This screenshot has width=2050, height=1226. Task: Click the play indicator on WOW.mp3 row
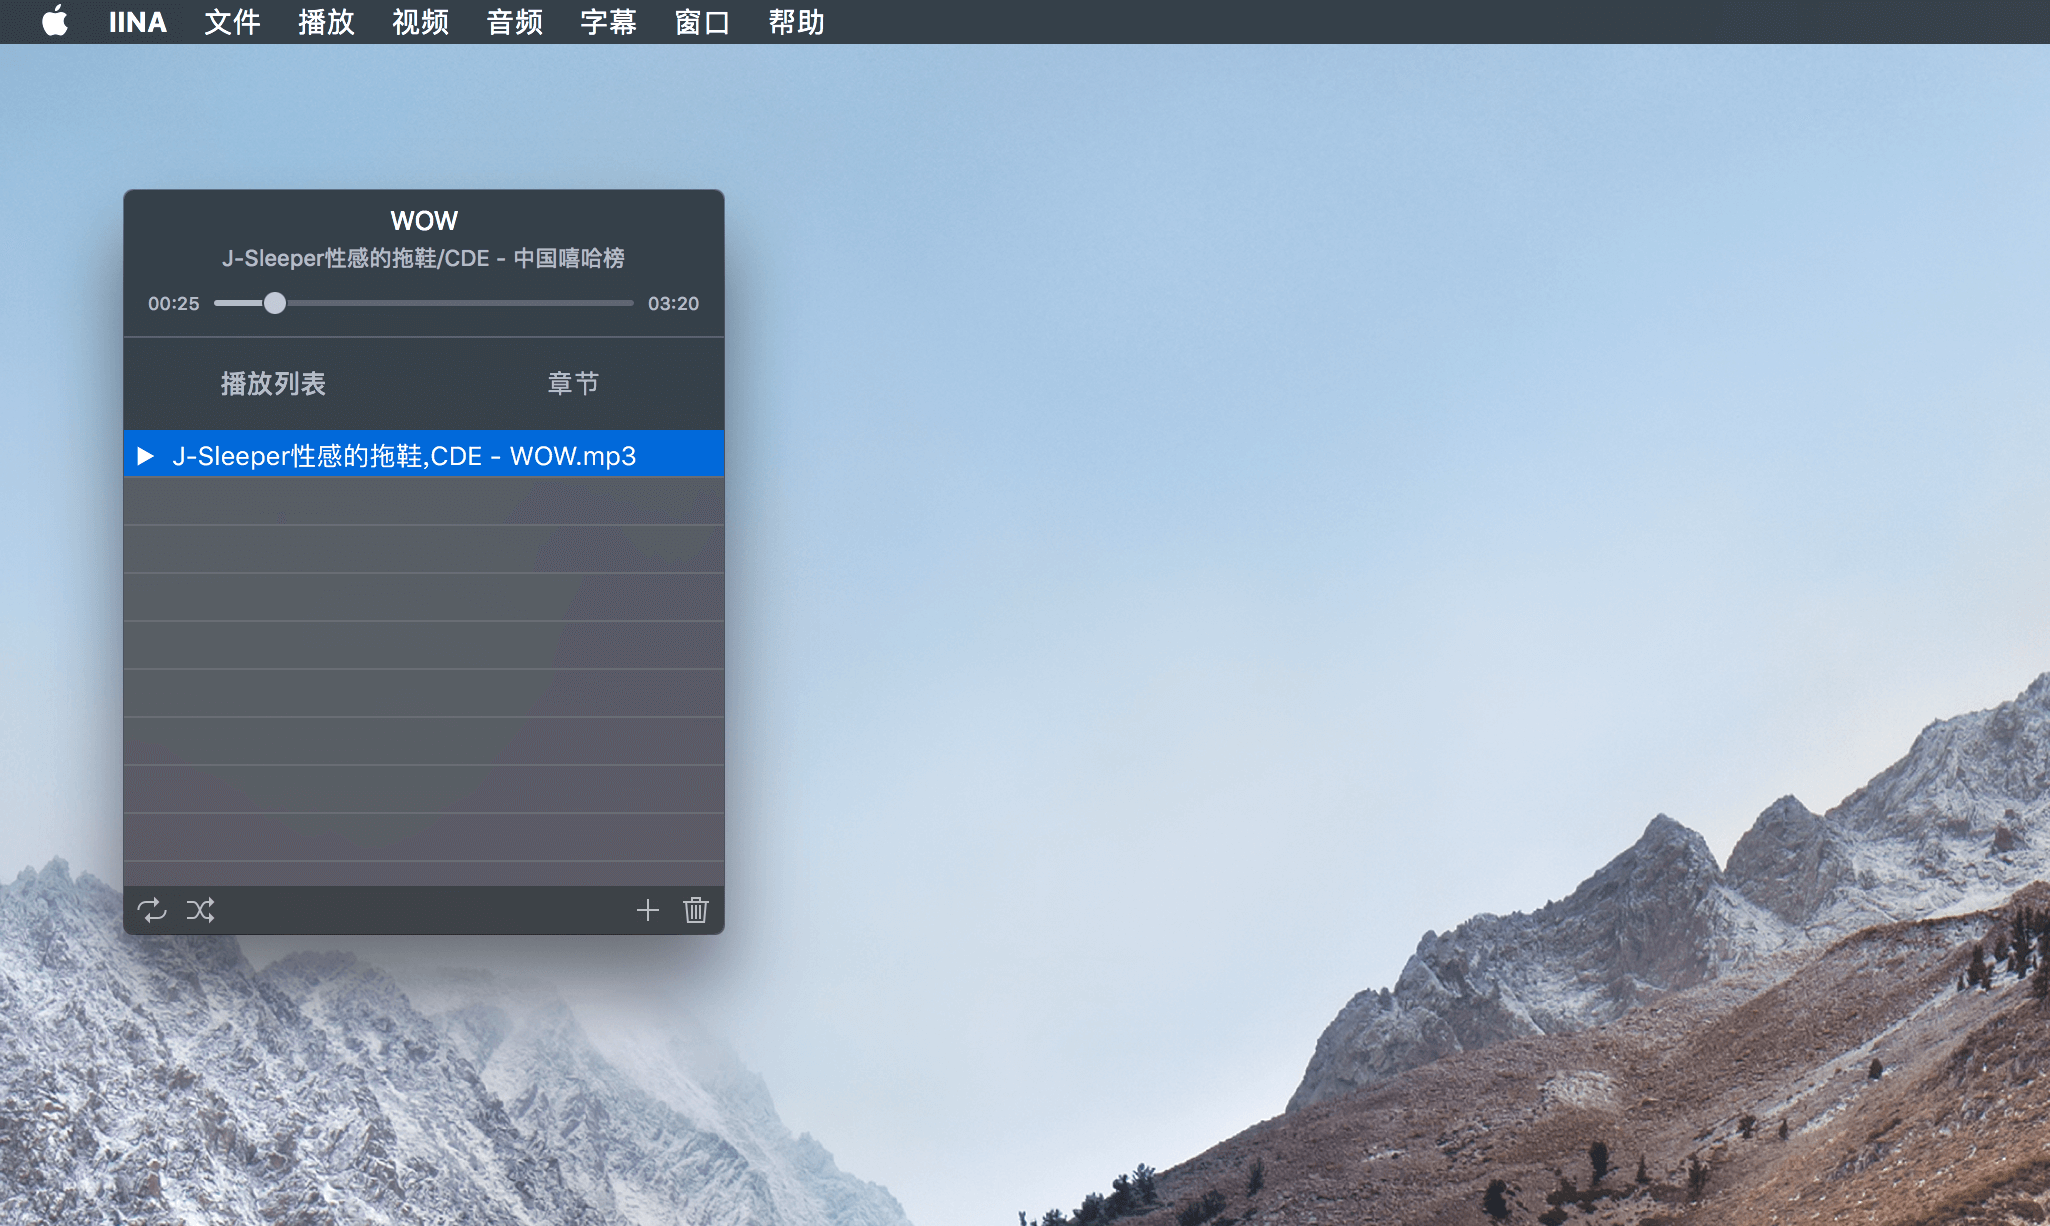click(x=146, y=456)
